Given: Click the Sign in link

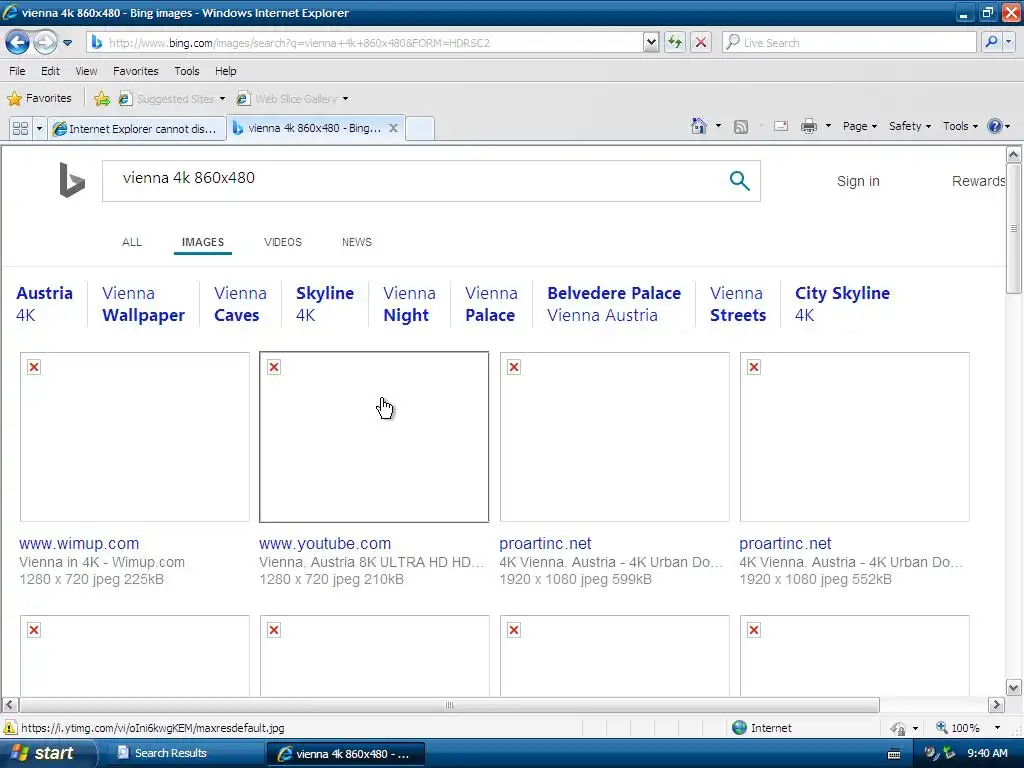Looking at the screenshot, I should (858, 181).
